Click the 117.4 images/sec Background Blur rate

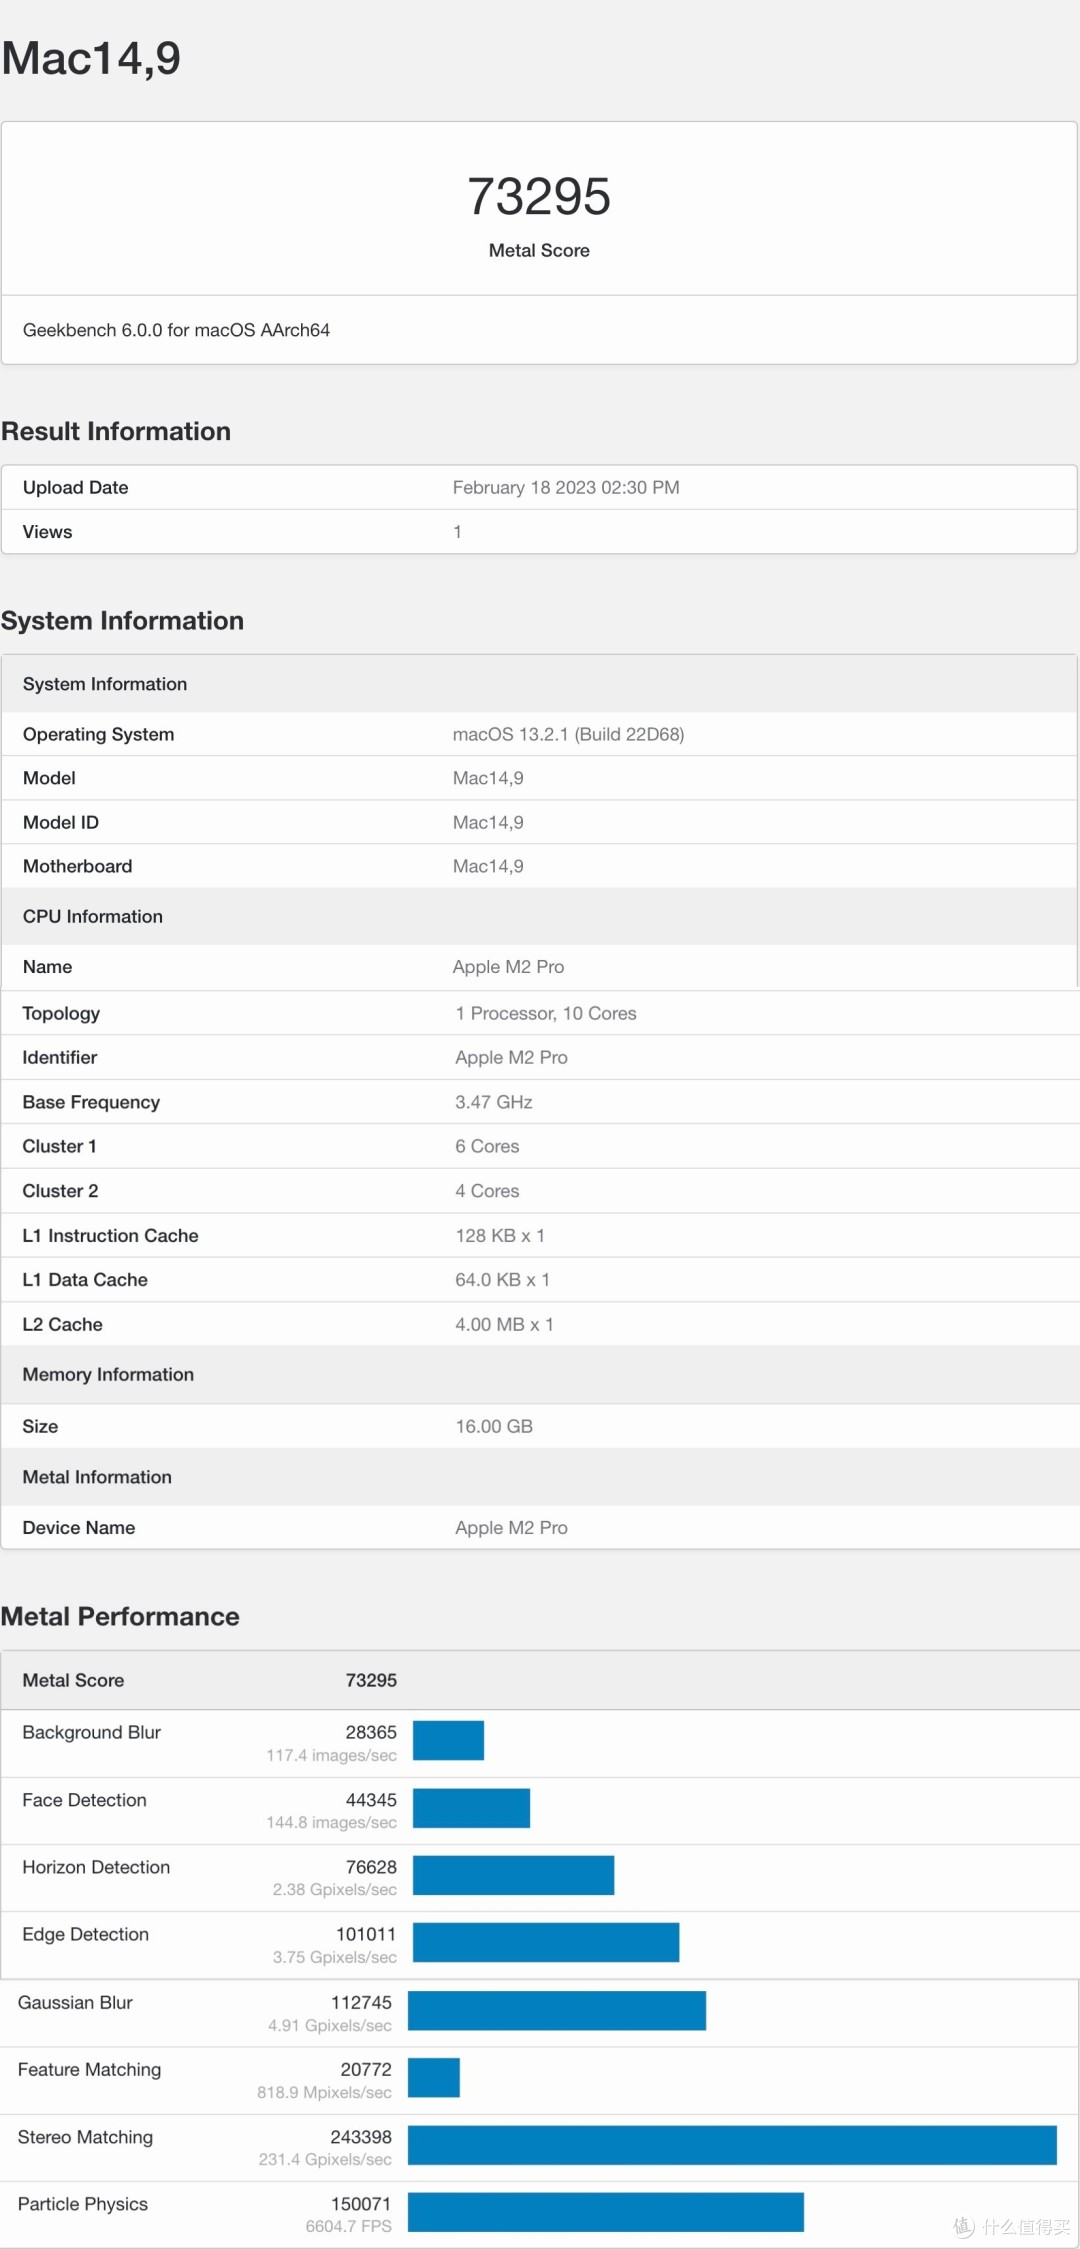click(331, 1755)
